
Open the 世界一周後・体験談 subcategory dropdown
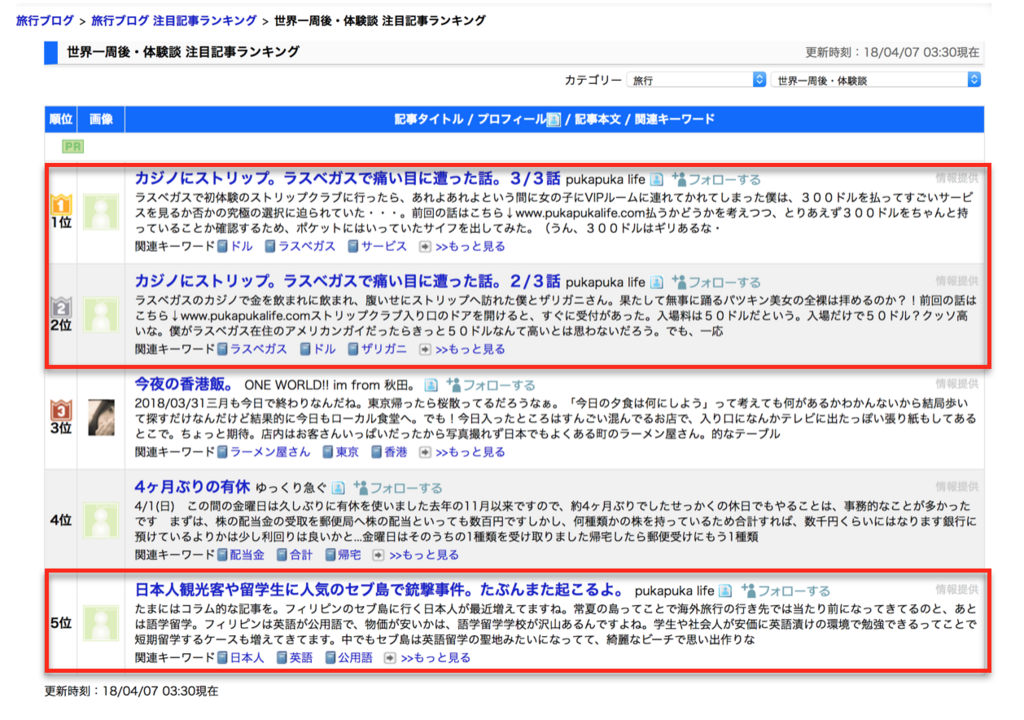coord(876,80)
